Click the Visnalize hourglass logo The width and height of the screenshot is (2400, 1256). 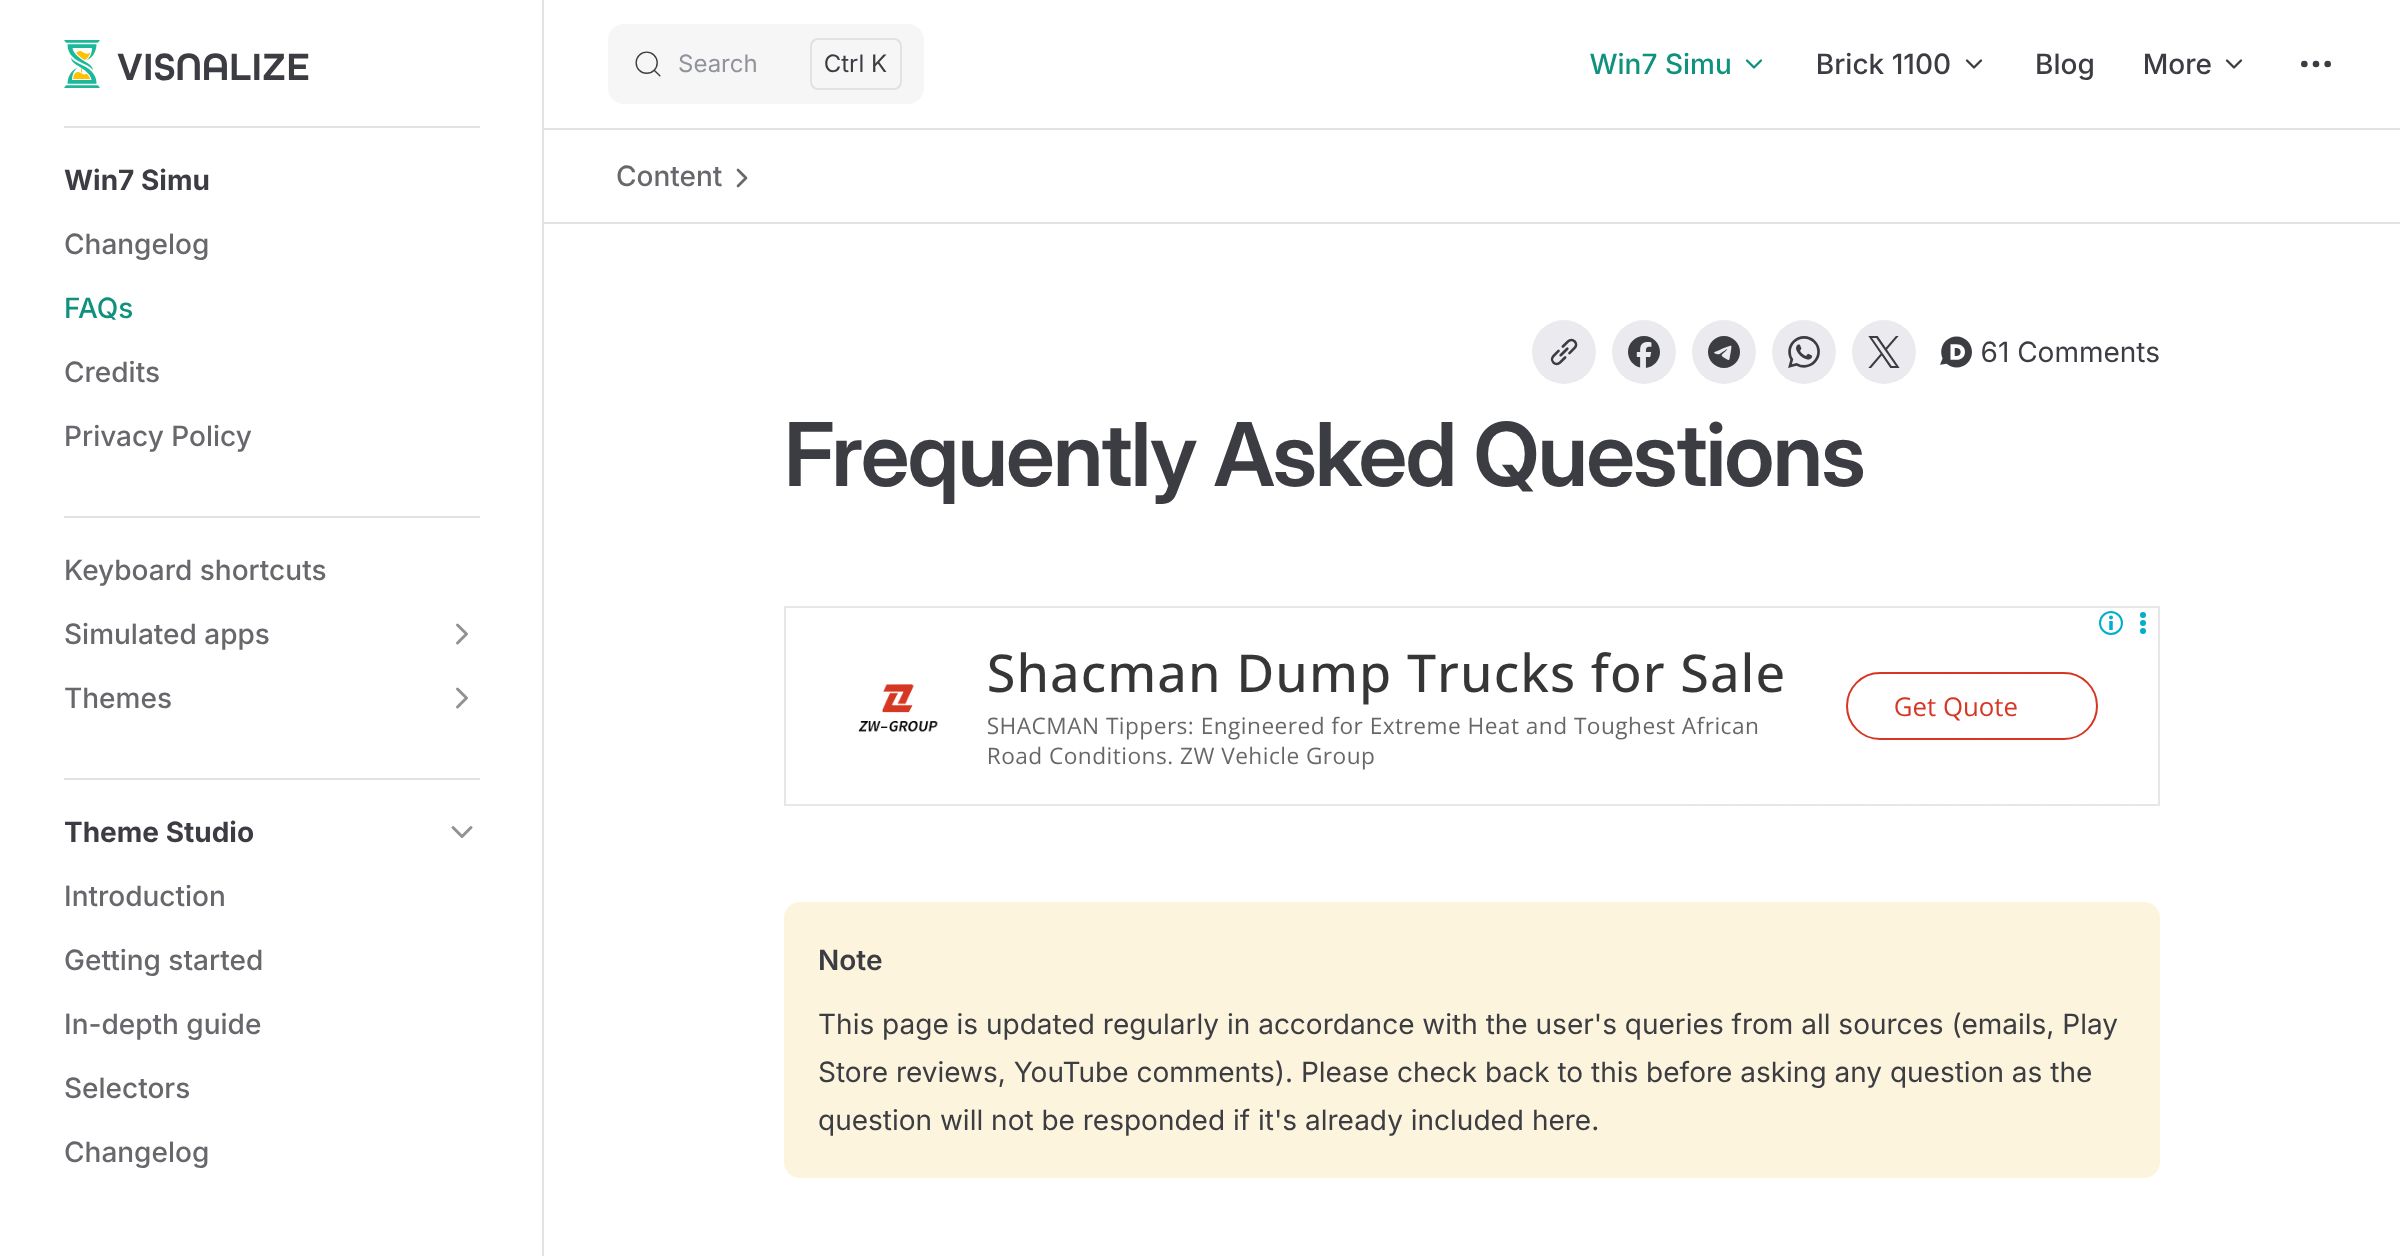[x=82, y=64]
